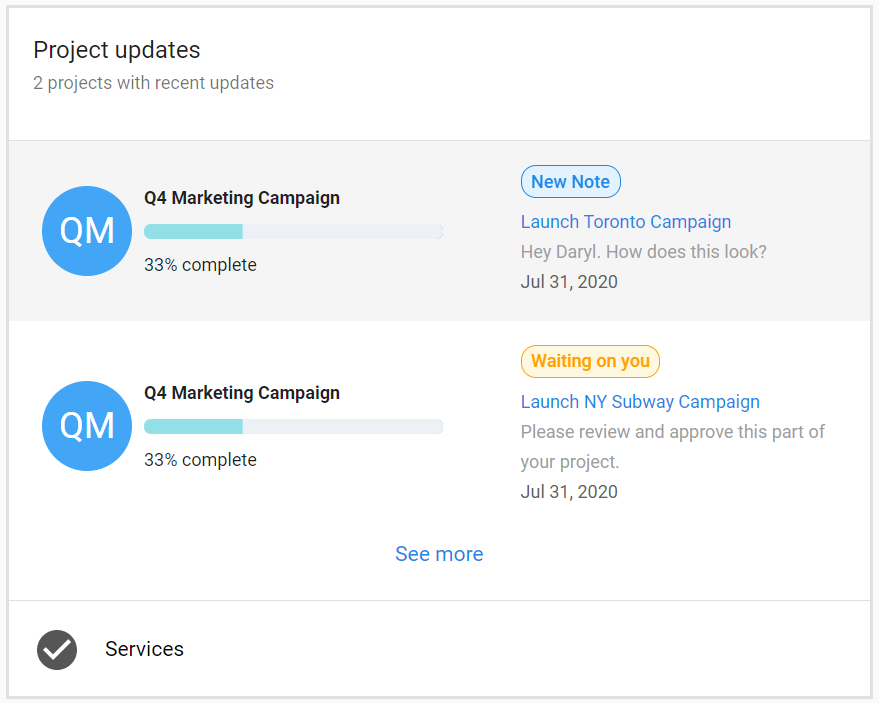Click '33% complete' text in the first project row

point(200,265)
